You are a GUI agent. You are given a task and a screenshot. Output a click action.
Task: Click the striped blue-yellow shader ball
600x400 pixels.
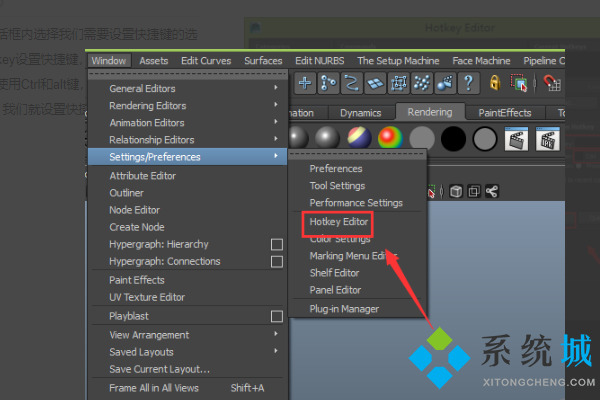click(358, 138)
